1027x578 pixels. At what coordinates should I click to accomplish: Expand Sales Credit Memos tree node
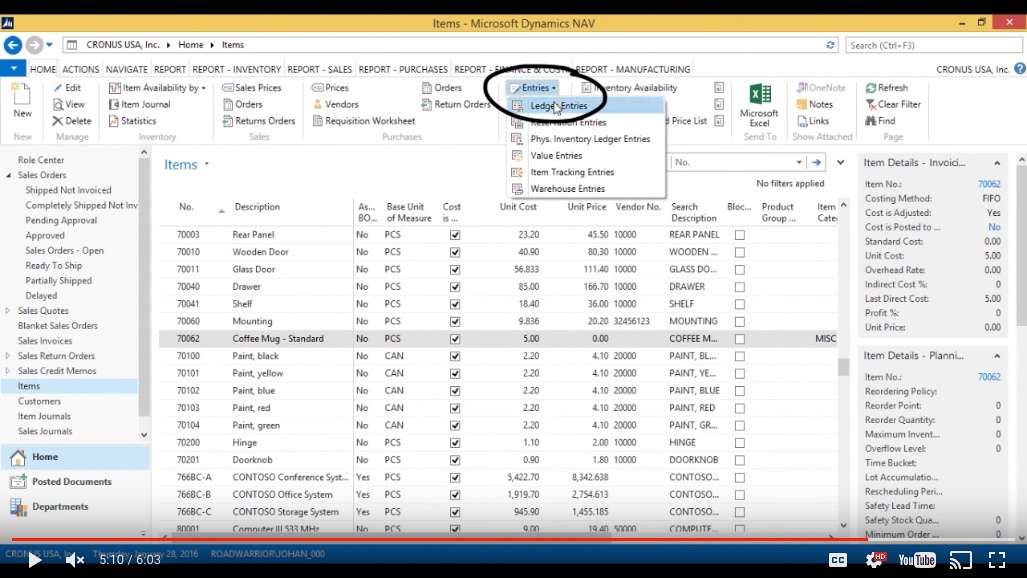point(8,371)
